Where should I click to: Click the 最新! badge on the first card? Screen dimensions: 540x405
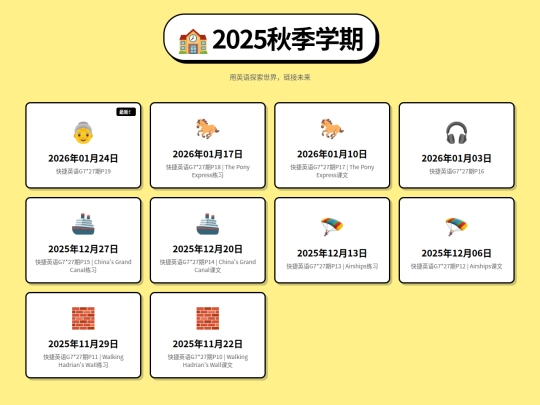pos(126,112)
